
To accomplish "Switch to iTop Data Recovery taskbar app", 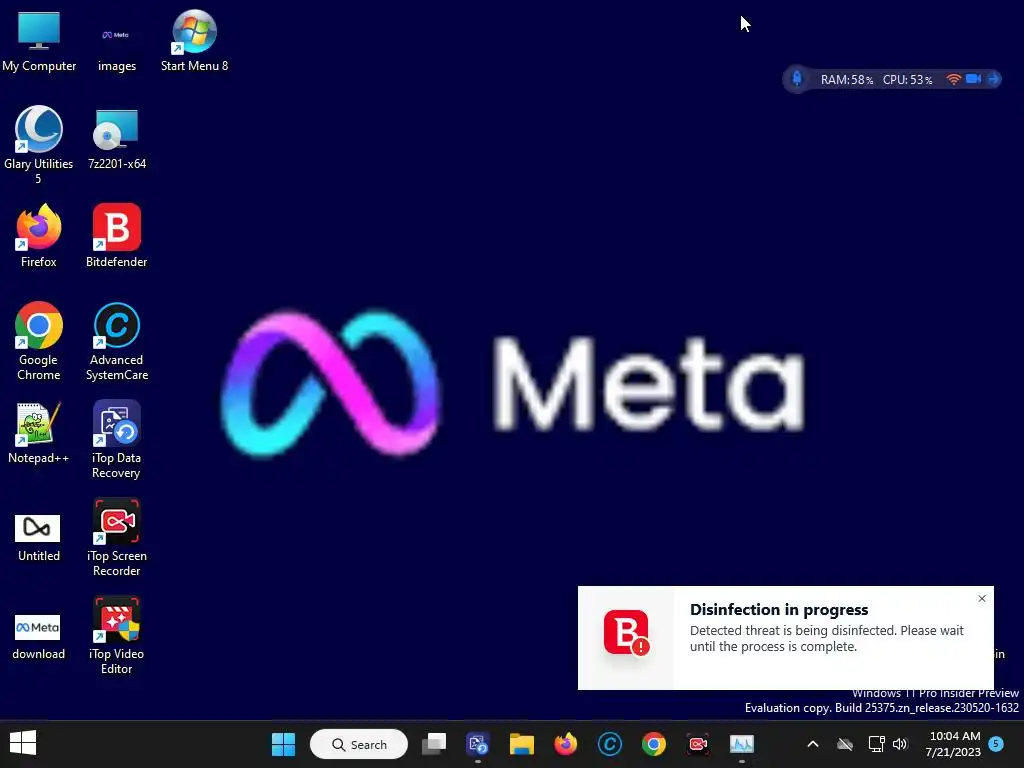I will pyautogui.click(x=477, y=744).
